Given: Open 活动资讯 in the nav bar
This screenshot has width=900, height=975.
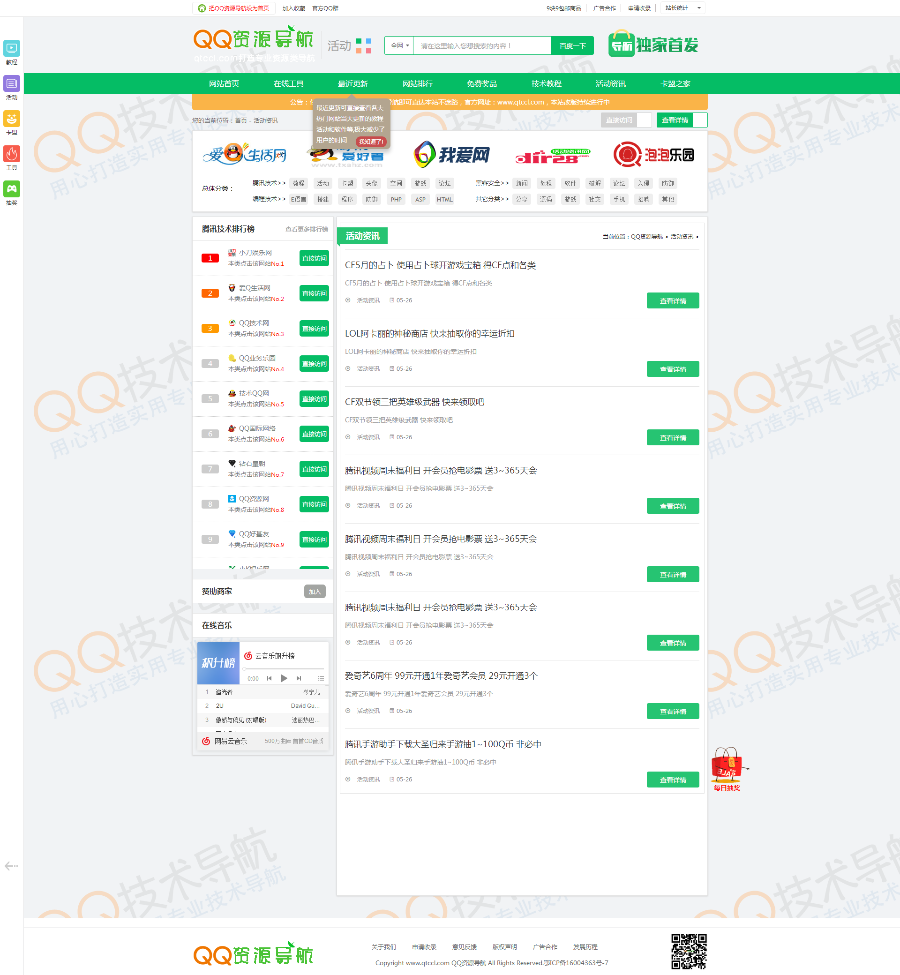Looking at the screenshot, I should pyautogui.click(x=611, y=83).
